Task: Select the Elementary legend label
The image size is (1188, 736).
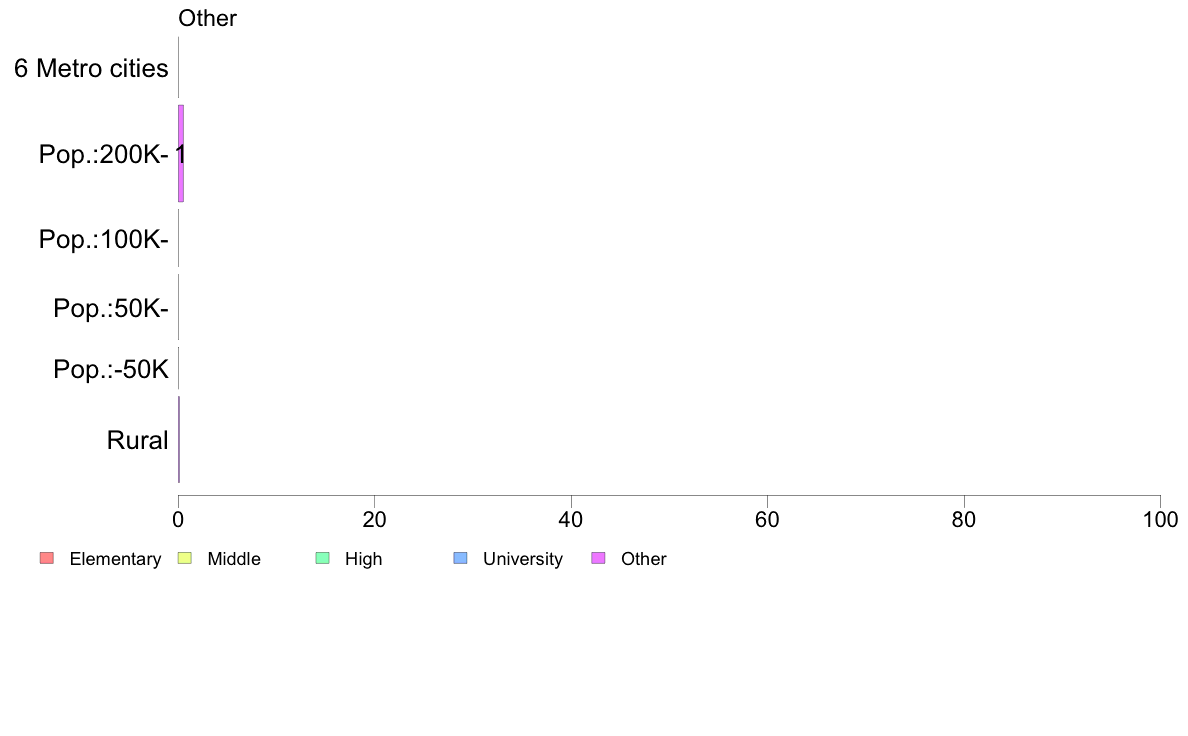Action: click(115, 559)
